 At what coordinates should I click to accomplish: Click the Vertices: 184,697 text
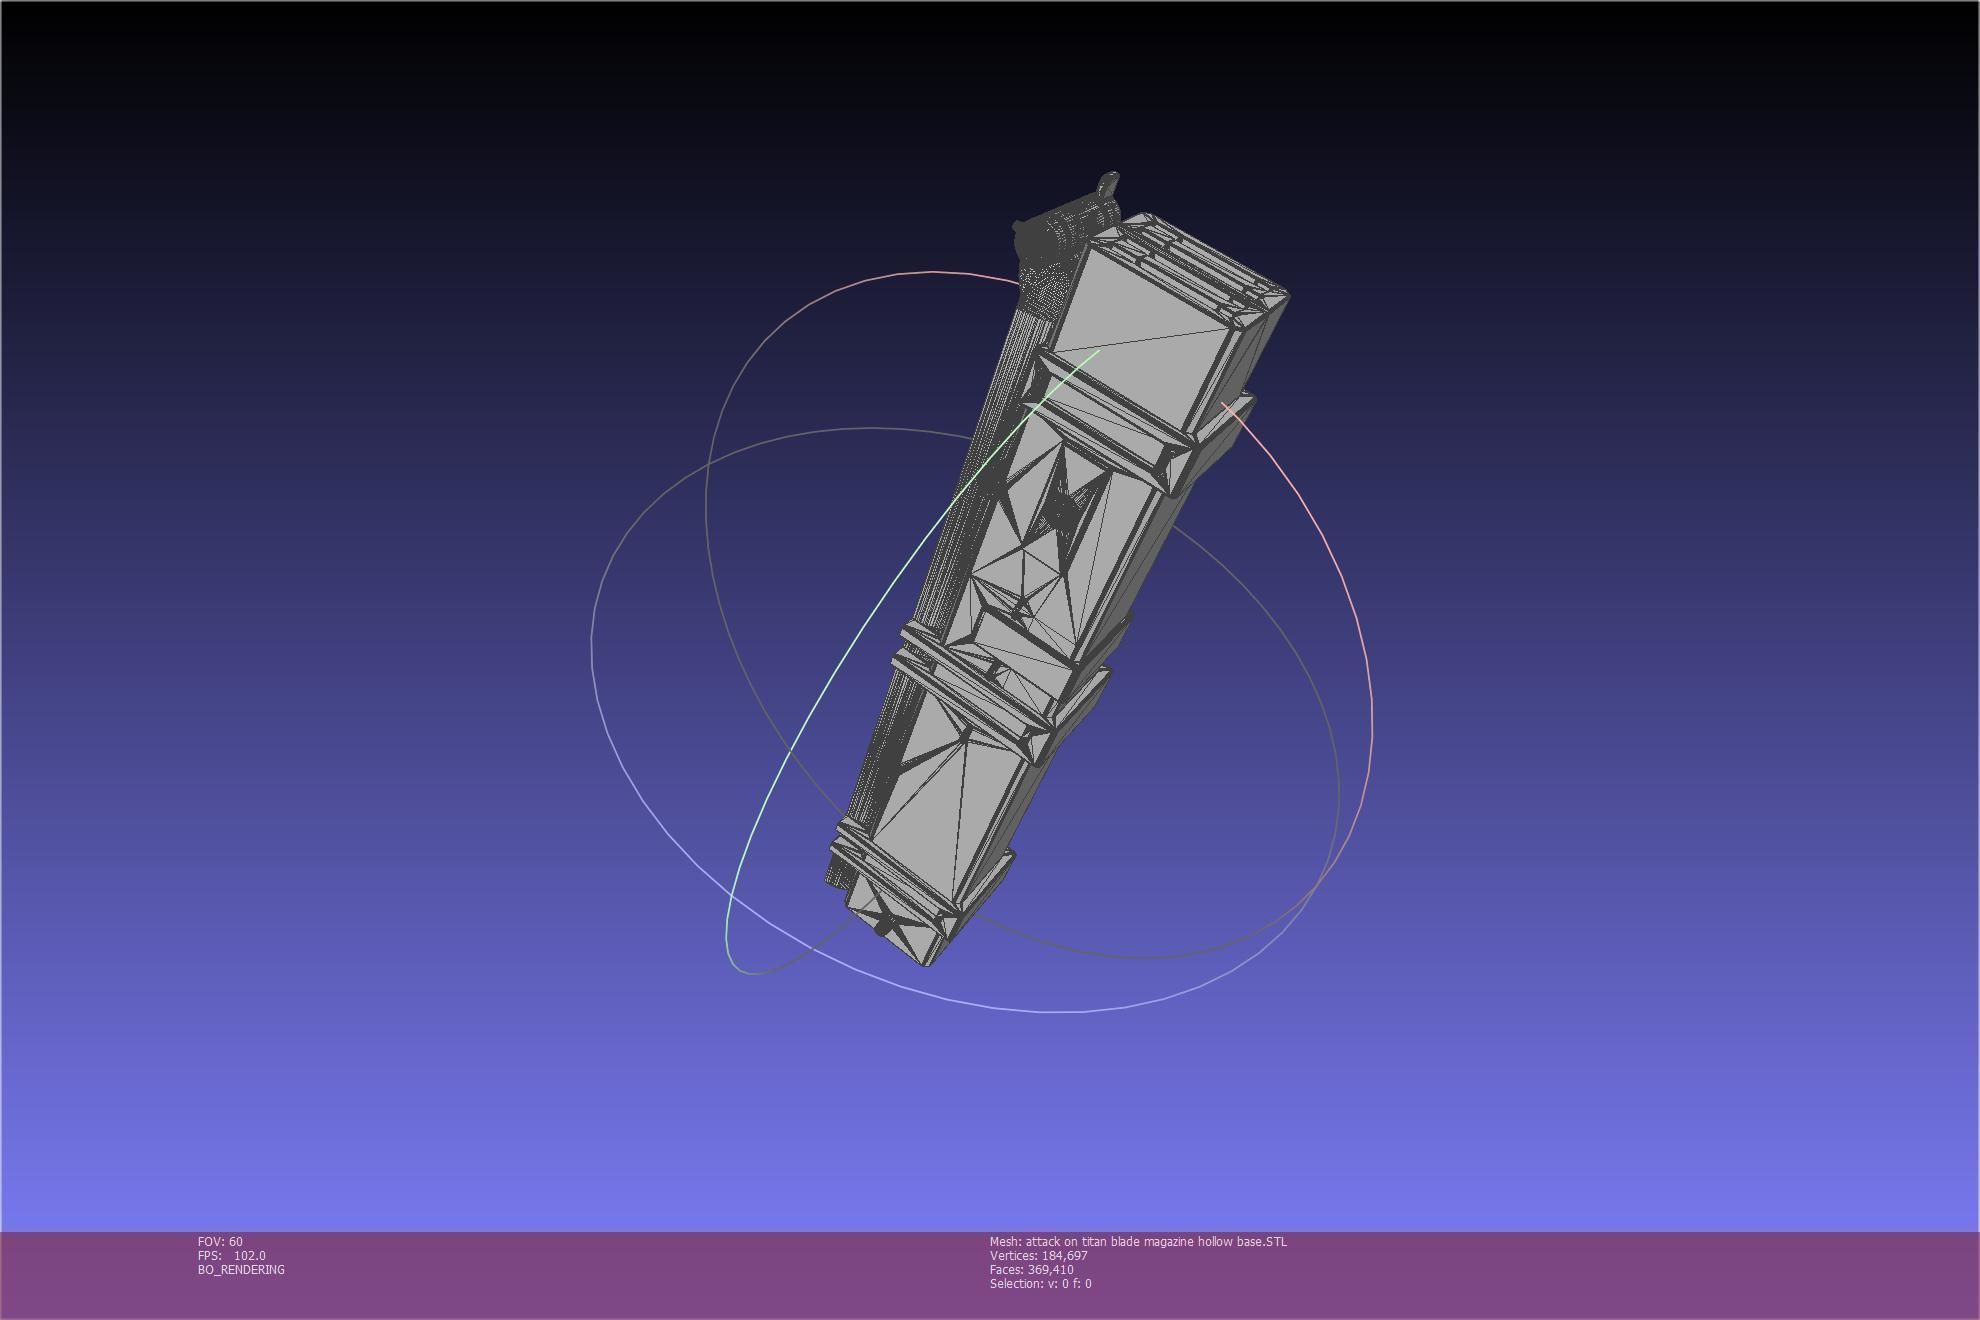click(1038, 1255)
